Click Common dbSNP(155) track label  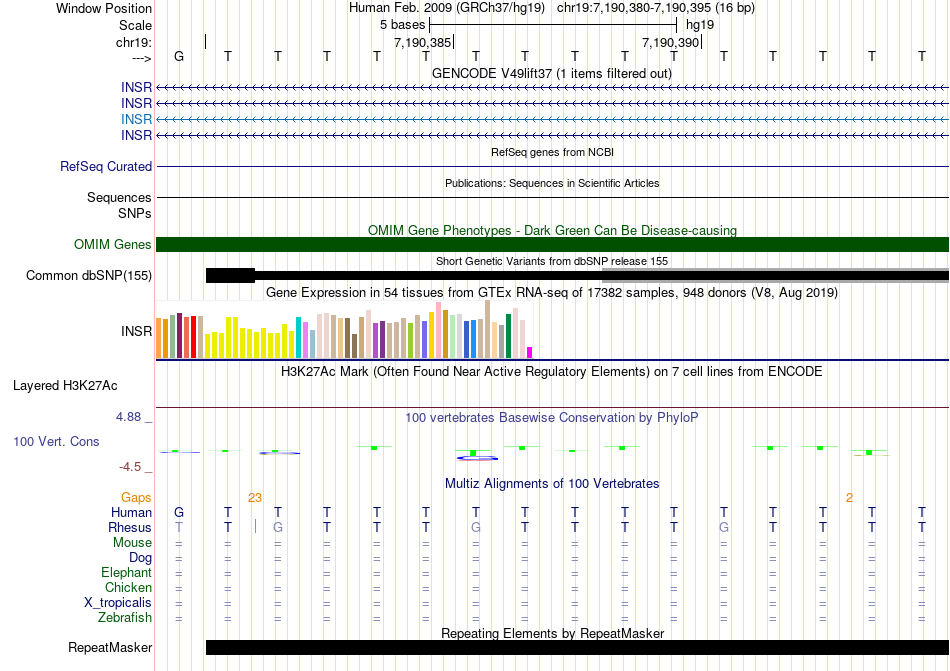pos(89,276)
